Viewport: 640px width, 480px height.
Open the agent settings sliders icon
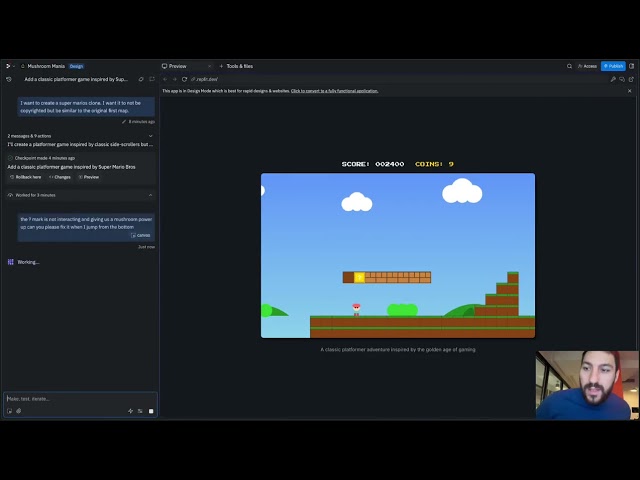tap(140, 411)
